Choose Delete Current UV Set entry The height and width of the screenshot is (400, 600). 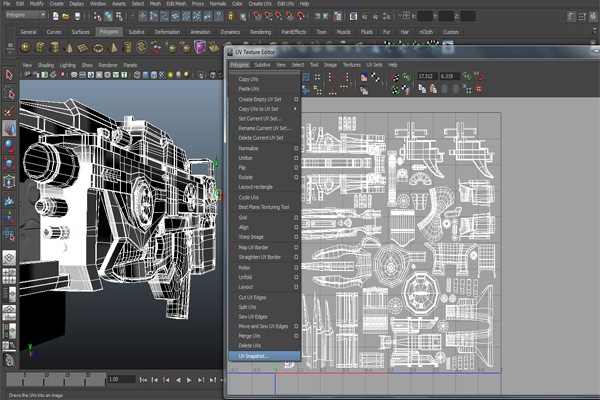[261, 138]
